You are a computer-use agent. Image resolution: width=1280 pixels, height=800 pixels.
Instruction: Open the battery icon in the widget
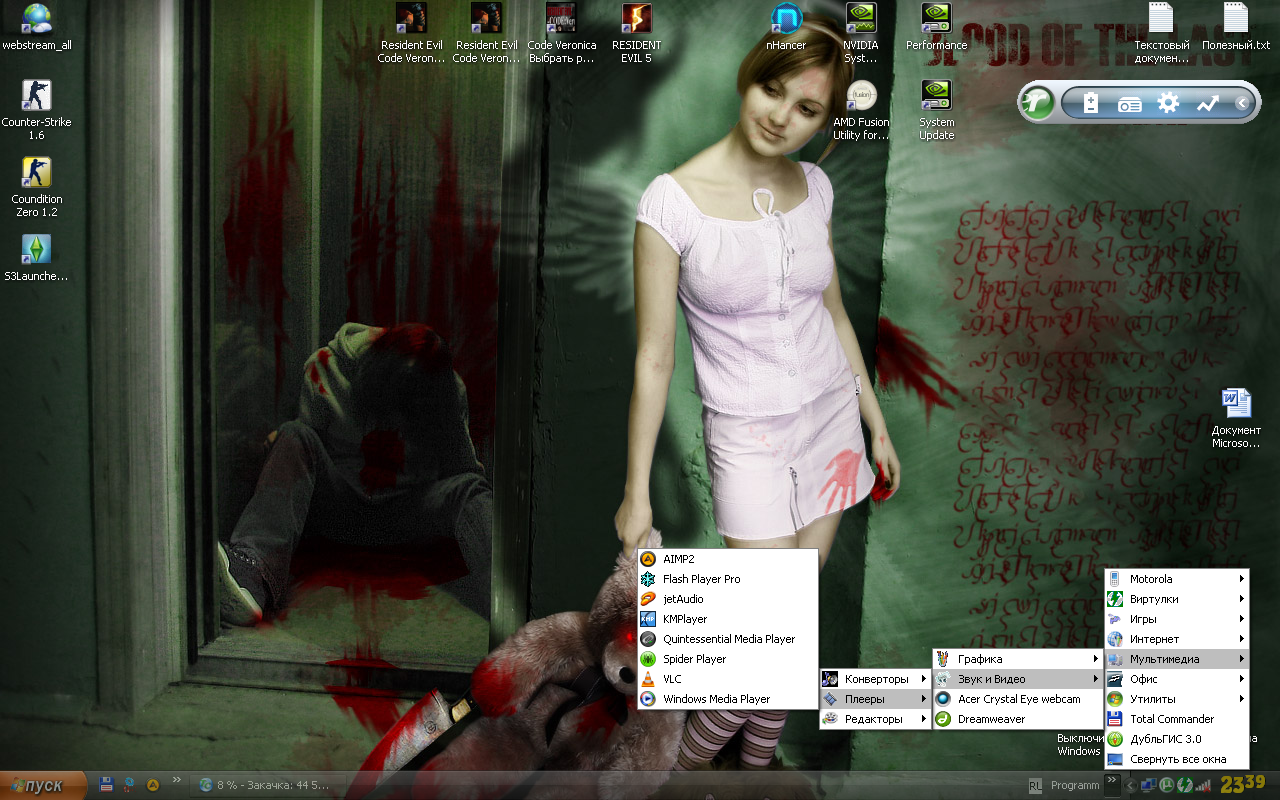click(1091, 102)
